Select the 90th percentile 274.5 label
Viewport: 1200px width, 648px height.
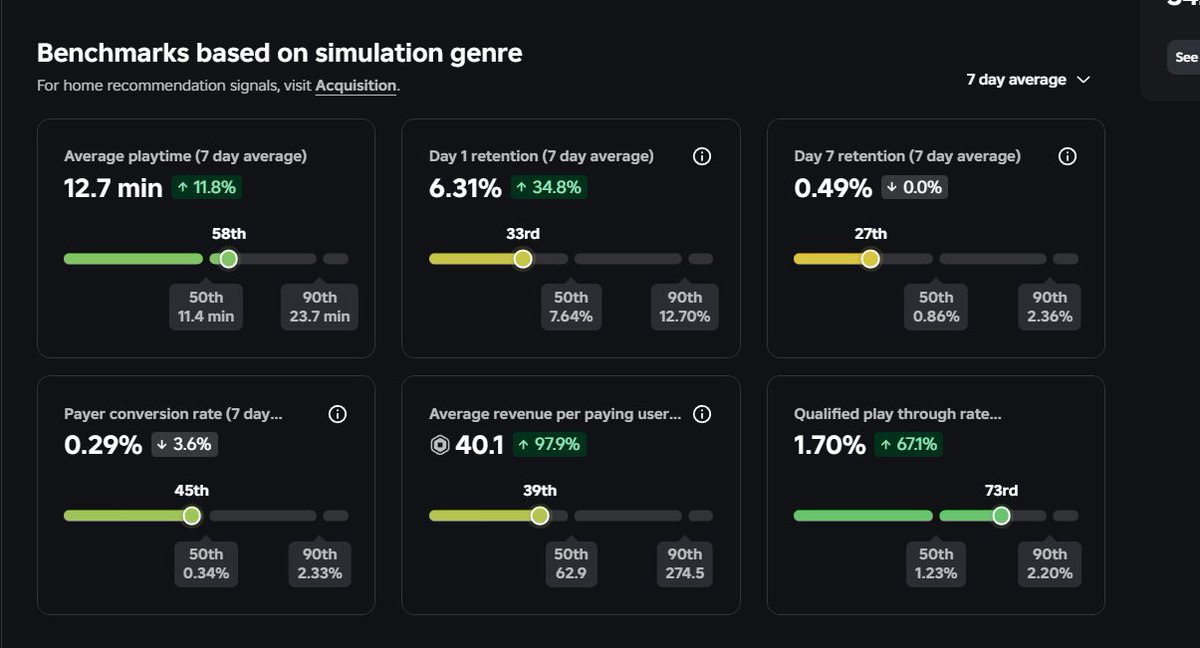[685, 564]
